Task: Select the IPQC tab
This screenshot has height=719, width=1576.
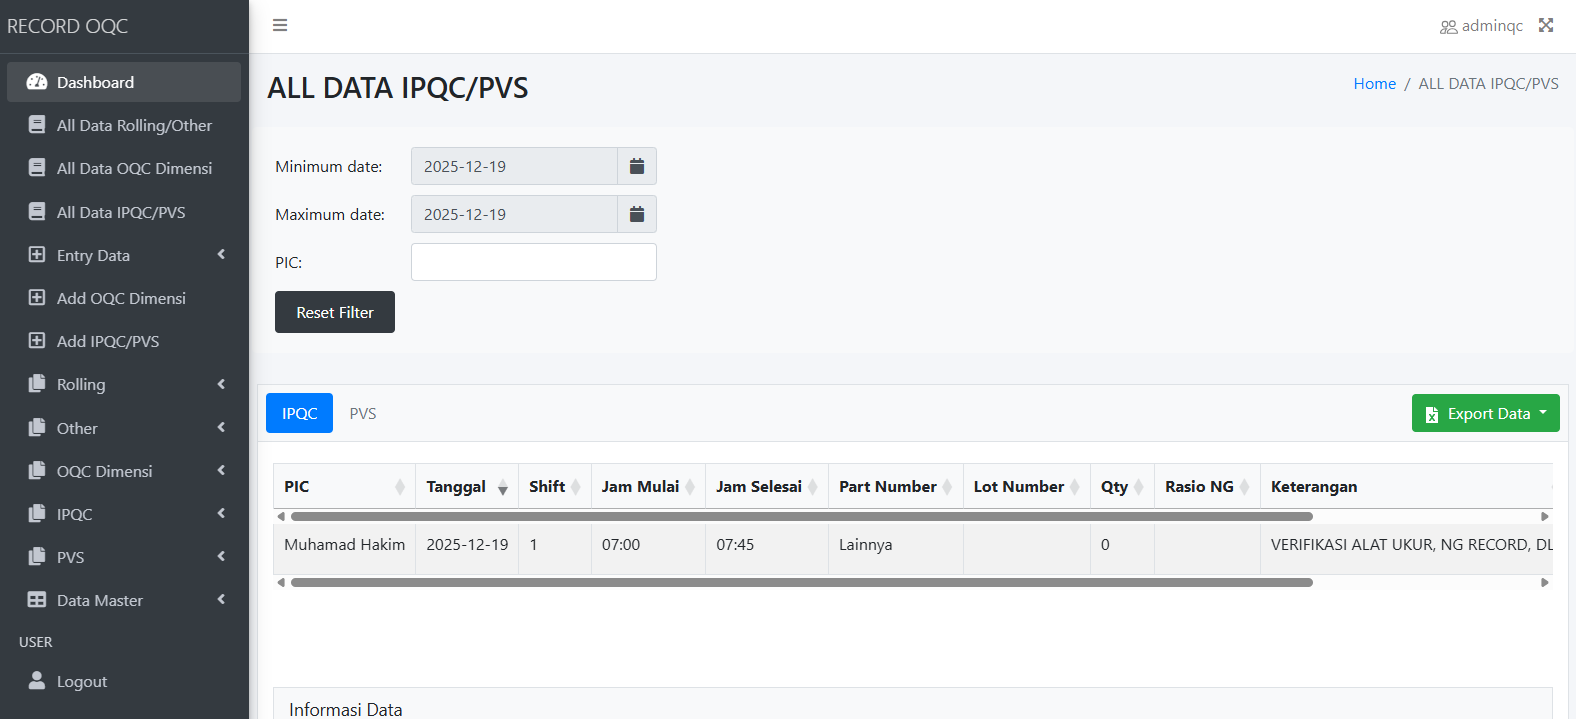Action: coord(298,413)
